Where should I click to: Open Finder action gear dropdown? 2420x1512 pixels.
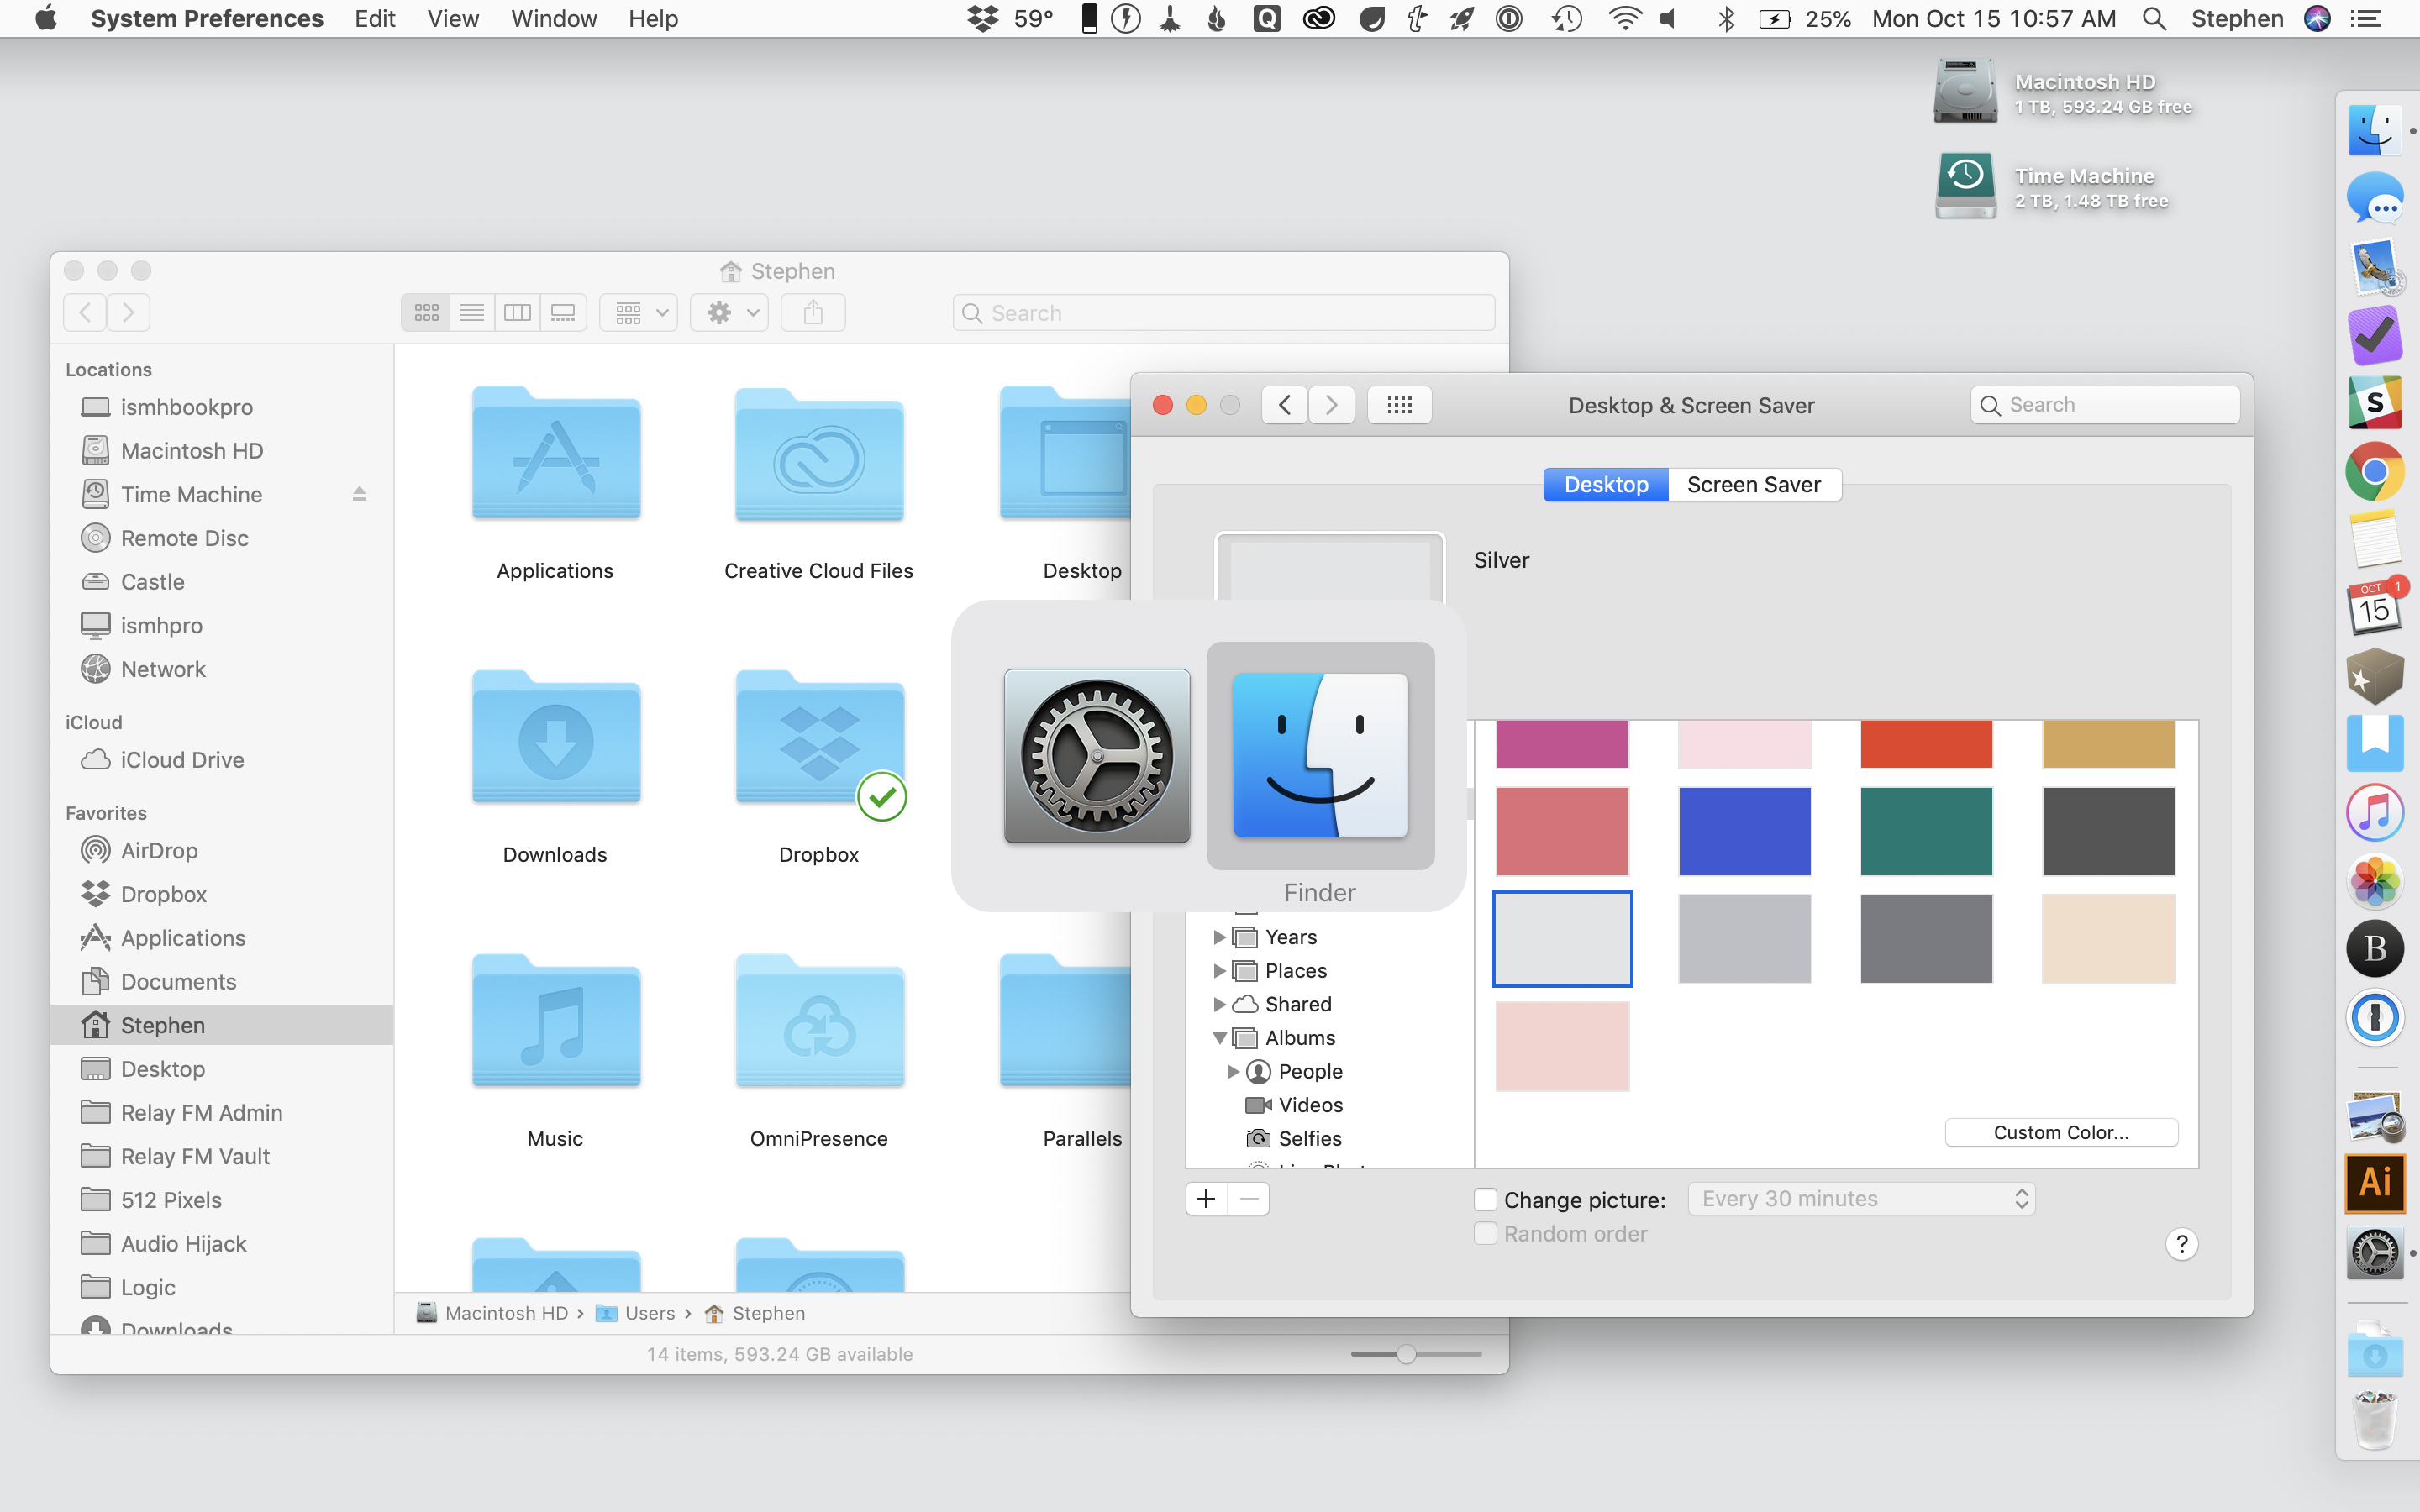(729, 313)
